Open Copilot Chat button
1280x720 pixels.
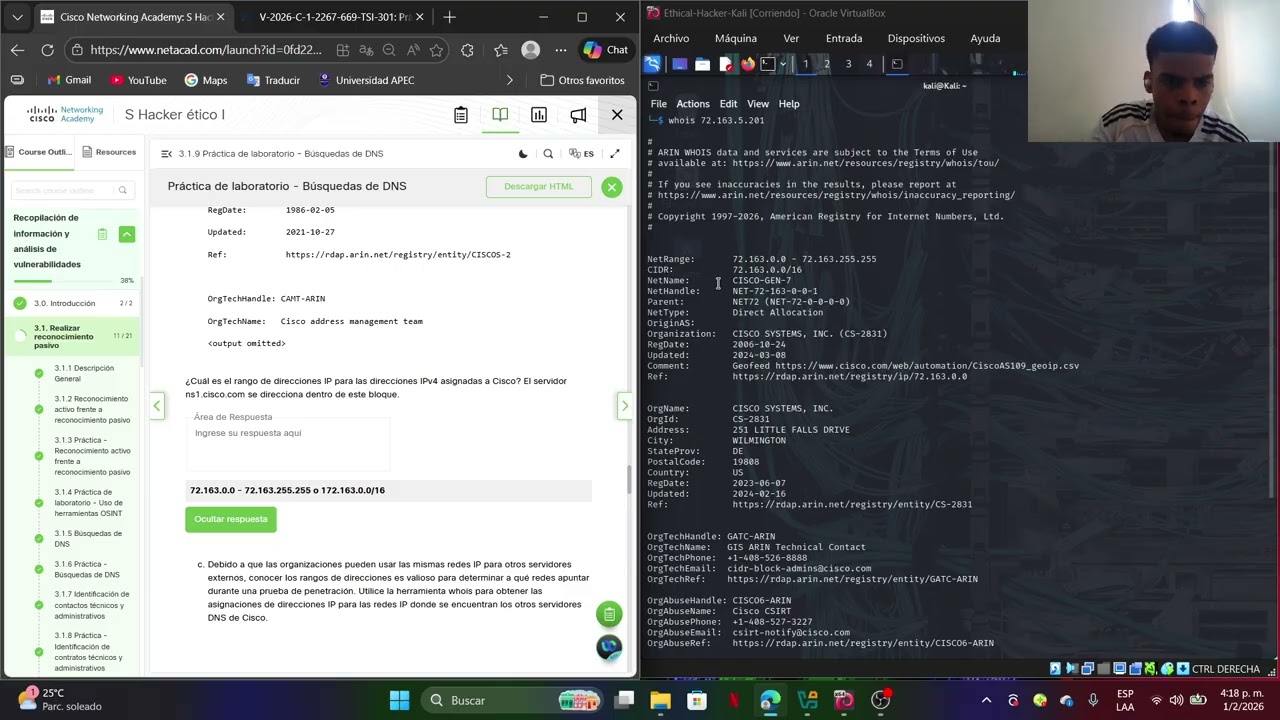[606, 50]
